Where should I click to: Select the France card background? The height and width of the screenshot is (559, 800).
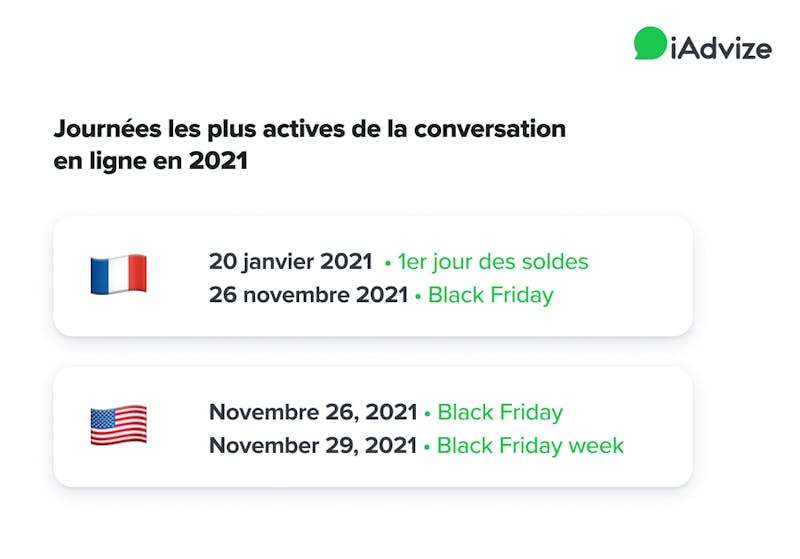(x=373, y=276)
